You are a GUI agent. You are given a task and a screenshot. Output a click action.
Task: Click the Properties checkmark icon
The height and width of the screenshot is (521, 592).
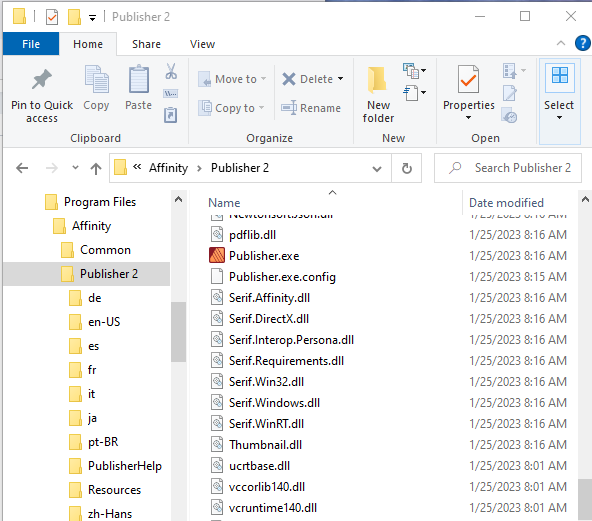[x=468, y=79]
